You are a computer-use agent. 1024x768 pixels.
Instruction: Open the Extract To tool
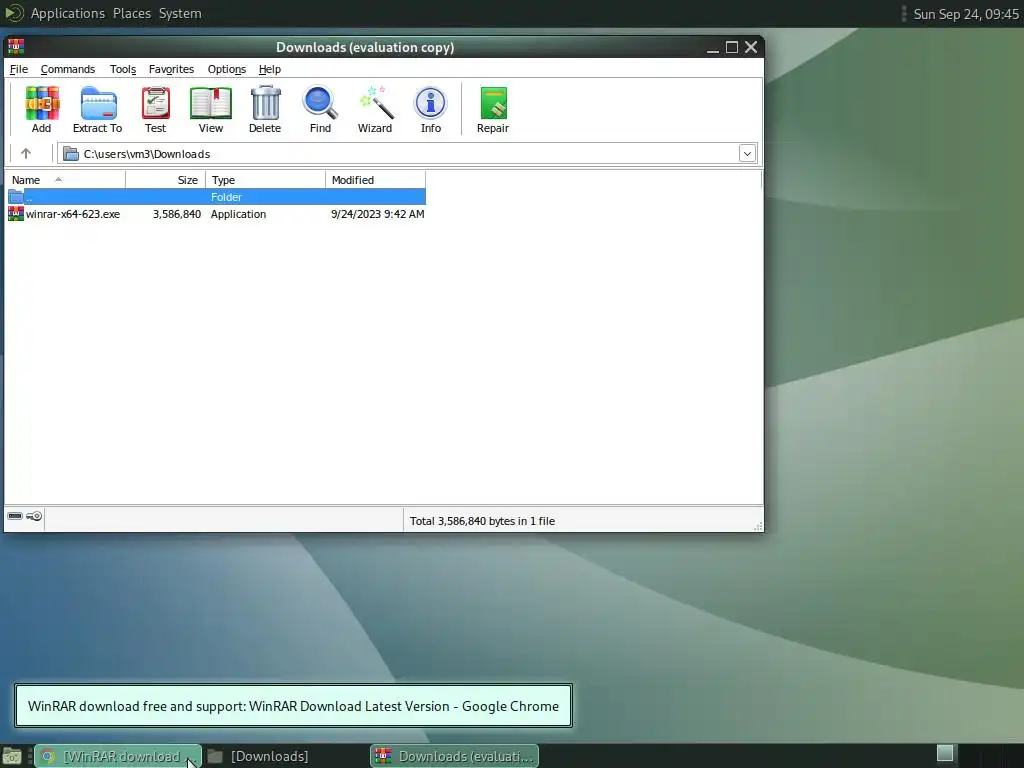pyautogui.click(x=97, y=110)
